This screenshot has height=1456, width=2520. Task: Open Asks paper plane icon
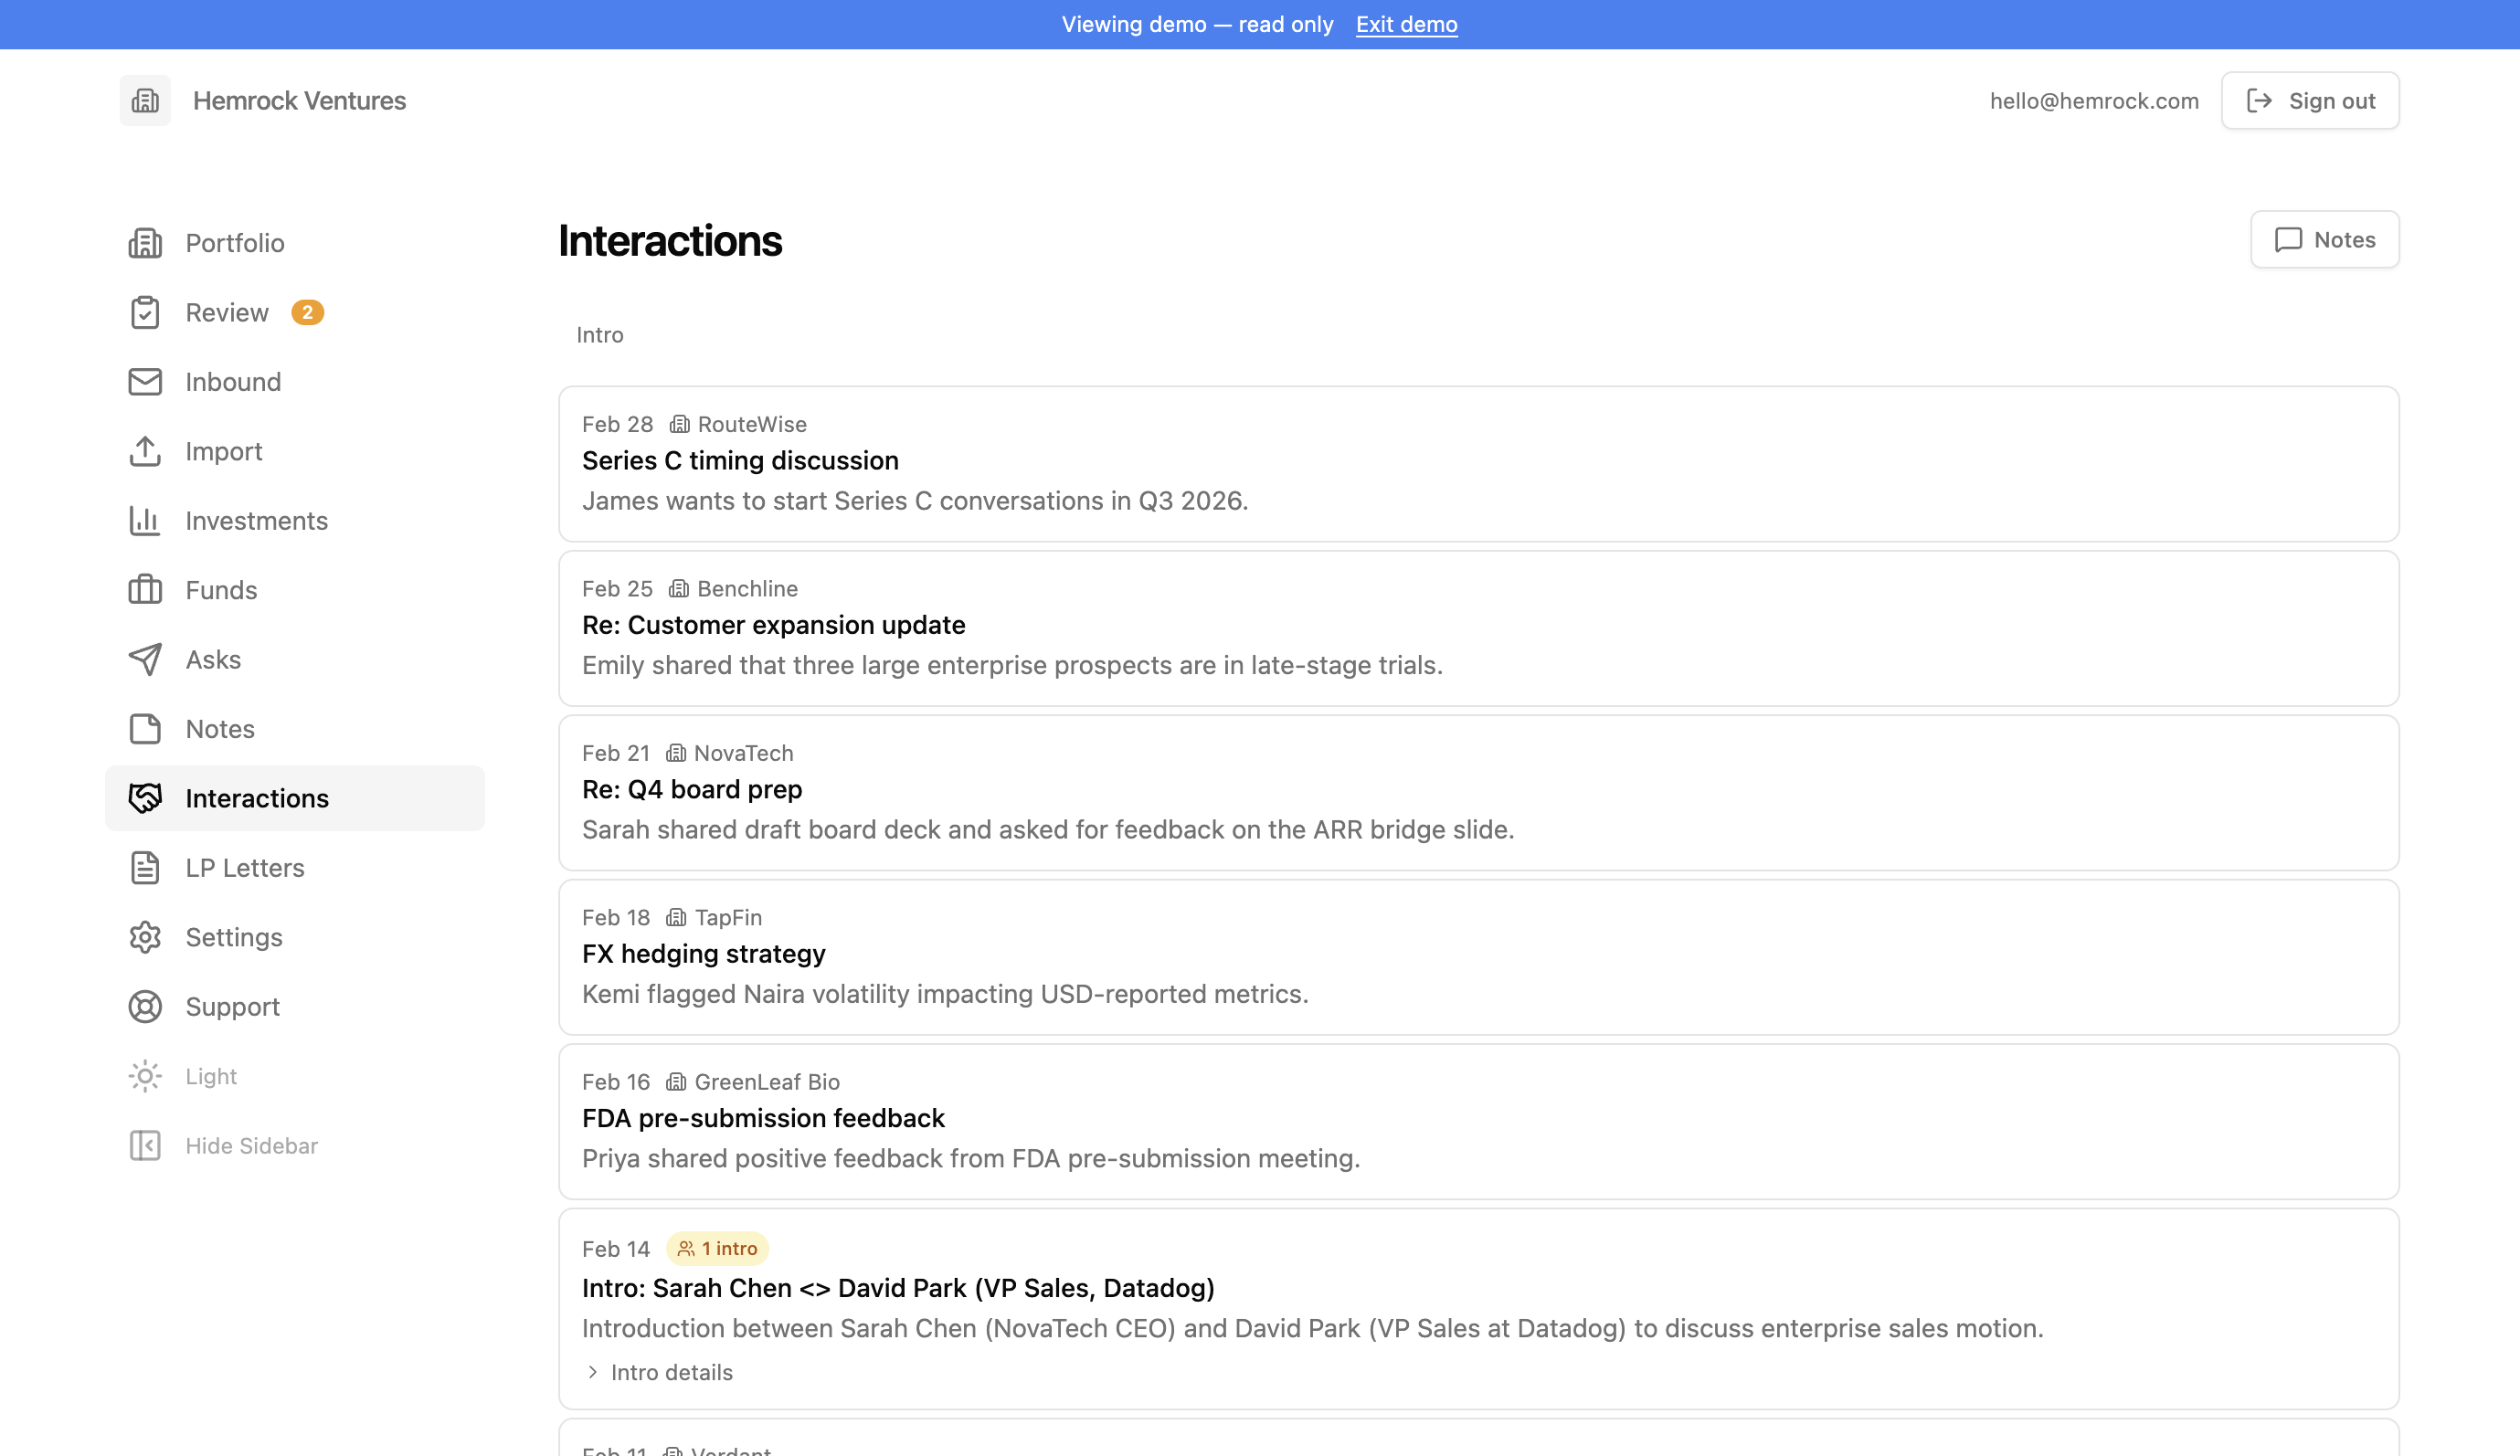point(145,659)
